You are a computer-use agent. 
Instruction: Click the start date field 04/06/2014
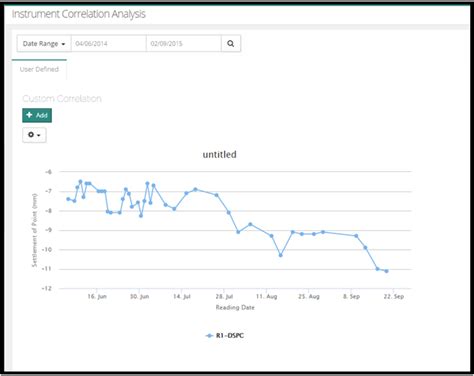[x=108, y=44]
